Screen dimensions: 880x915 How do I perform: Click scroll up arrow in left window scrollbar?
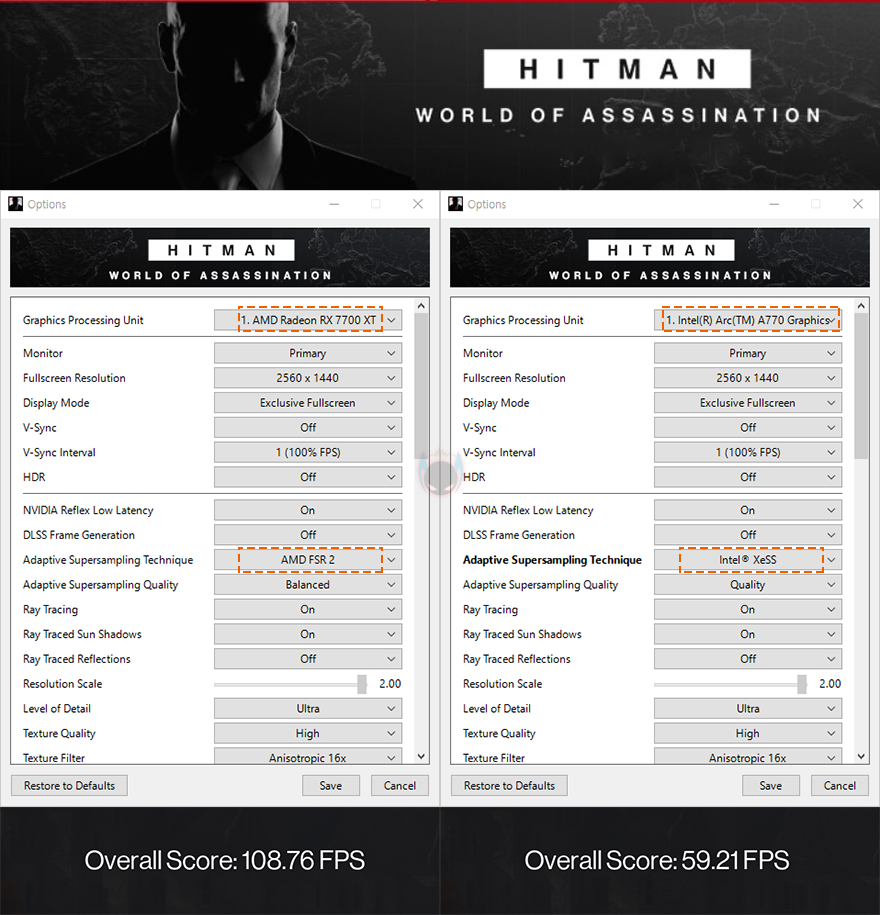pos(421,306)
